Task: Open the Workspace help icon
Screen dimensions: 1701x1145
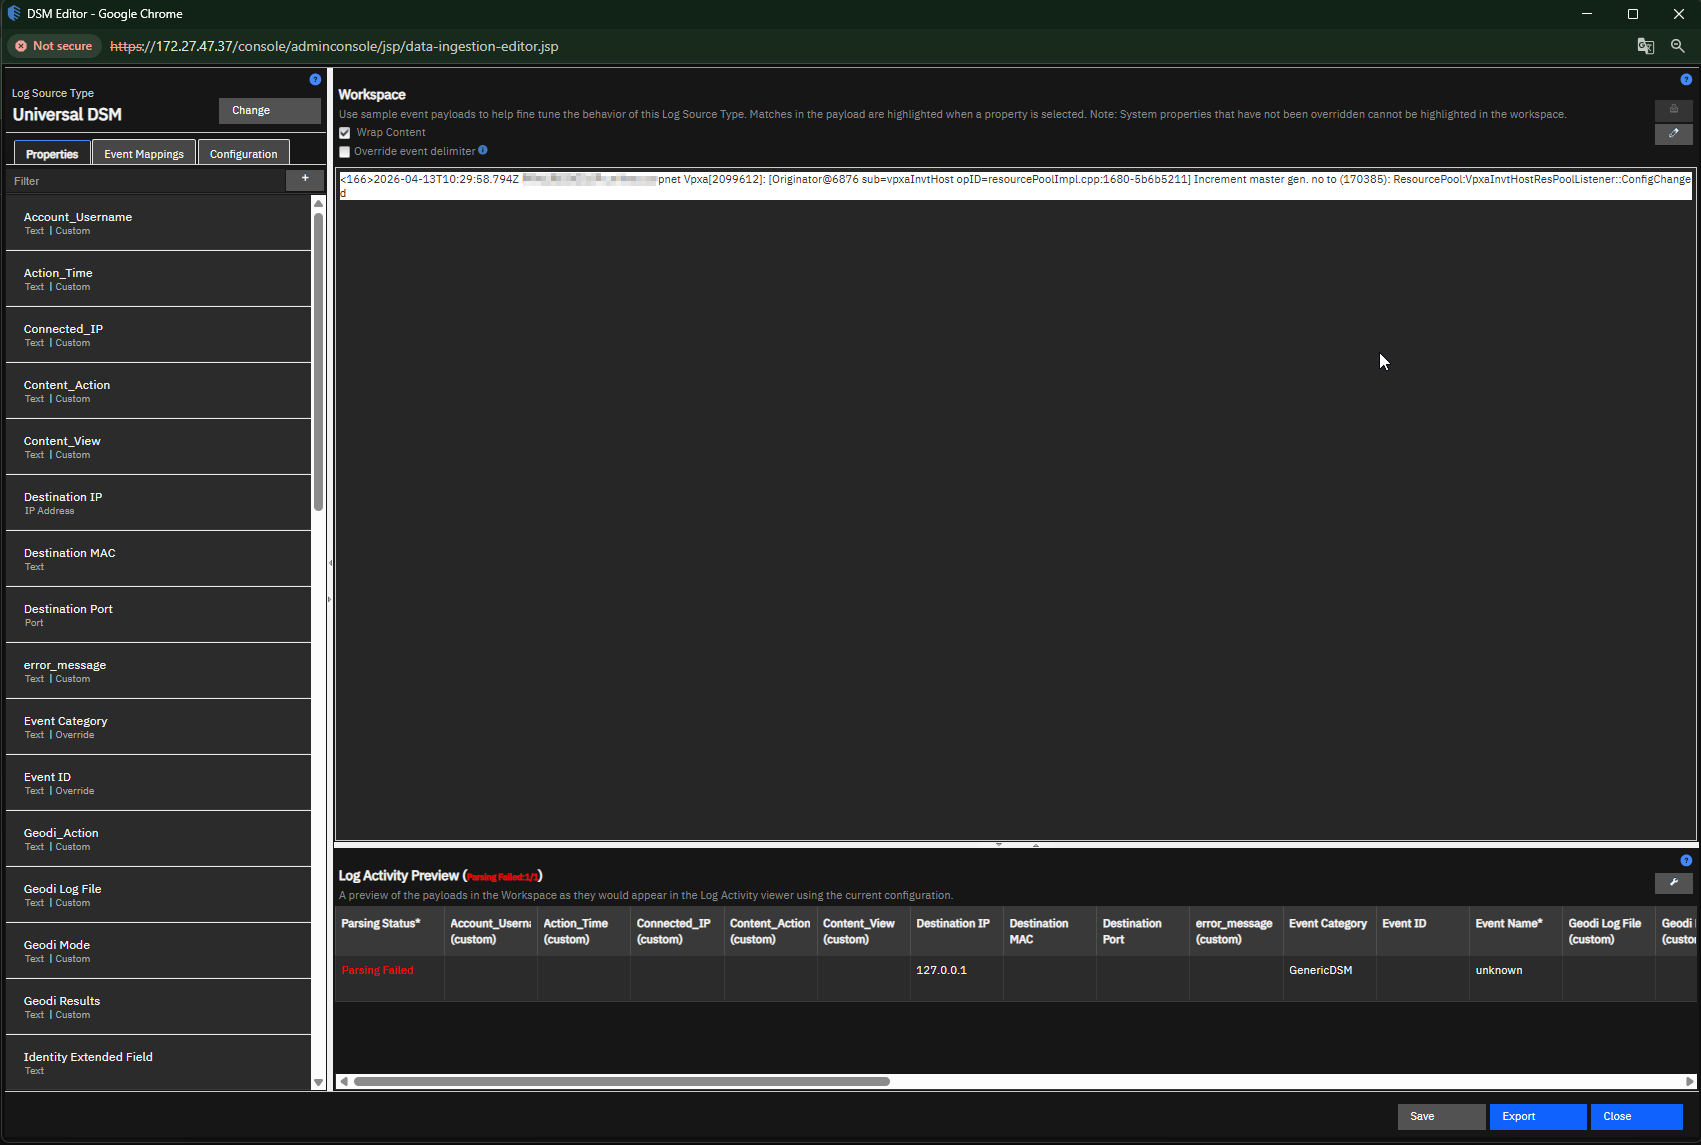Action: (1686, 79)
